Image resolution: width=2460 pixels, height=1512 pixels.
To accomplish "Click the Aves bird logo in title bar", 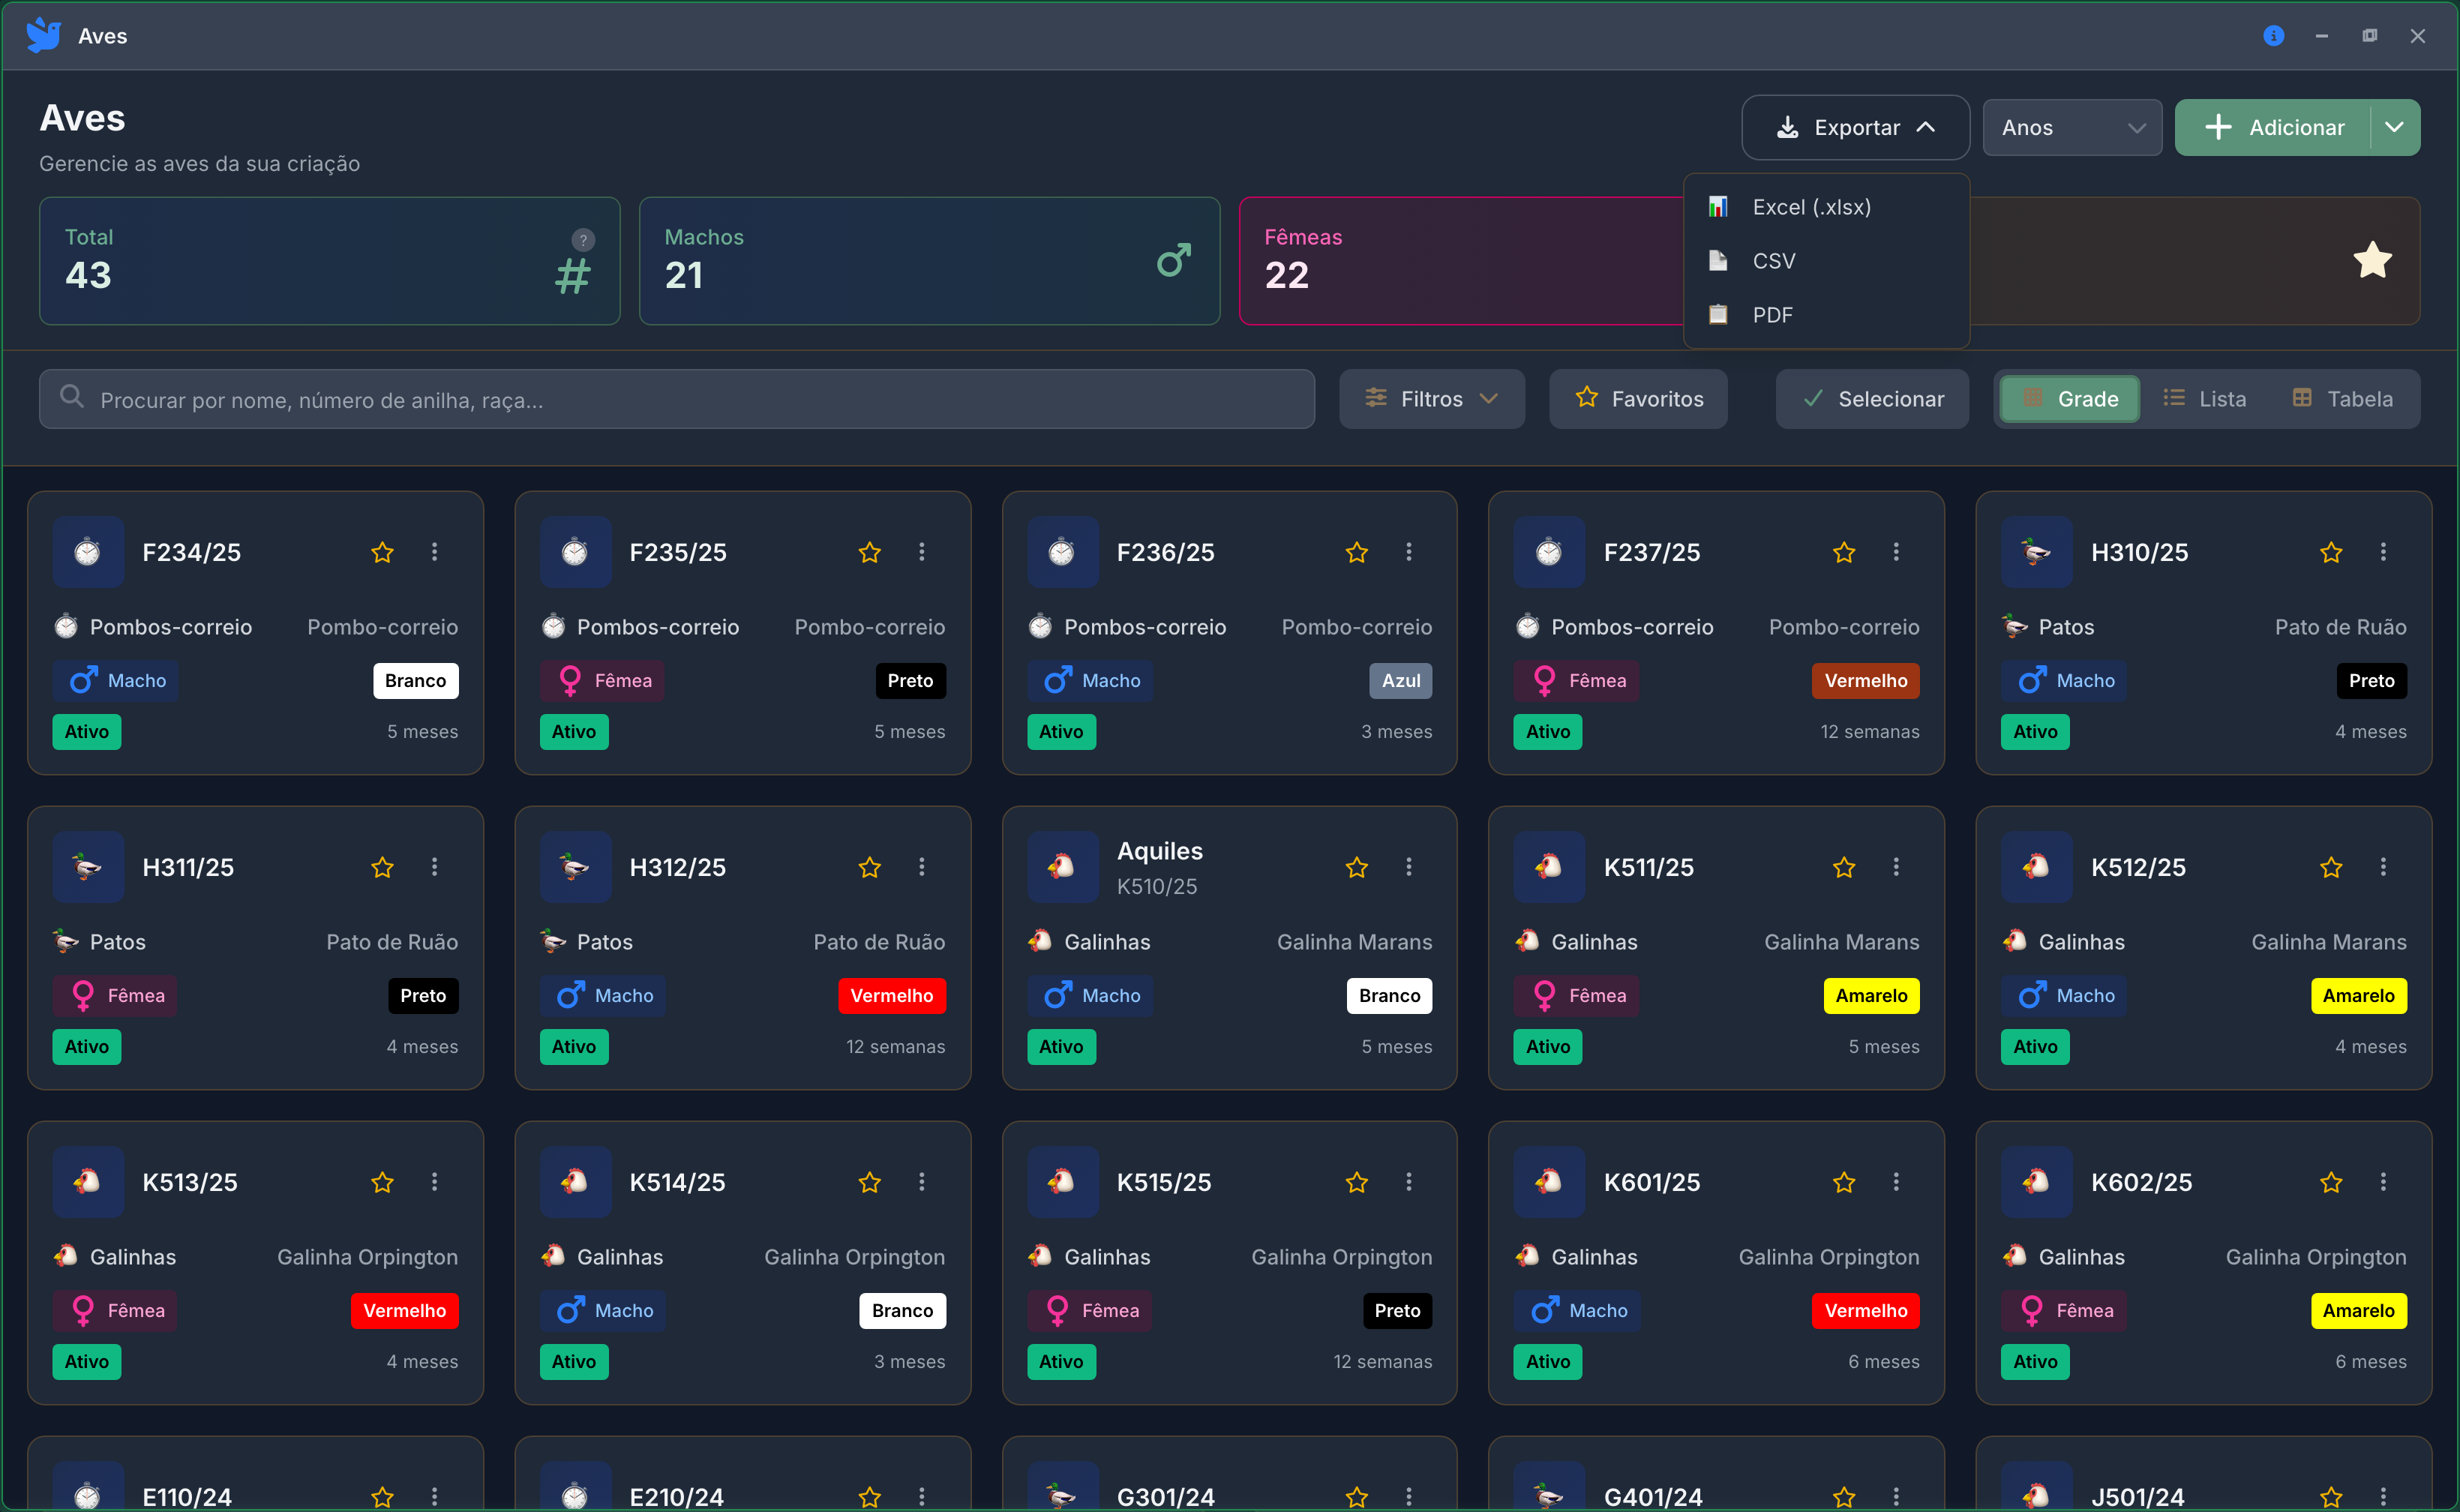I will click(x=43, y=36).
